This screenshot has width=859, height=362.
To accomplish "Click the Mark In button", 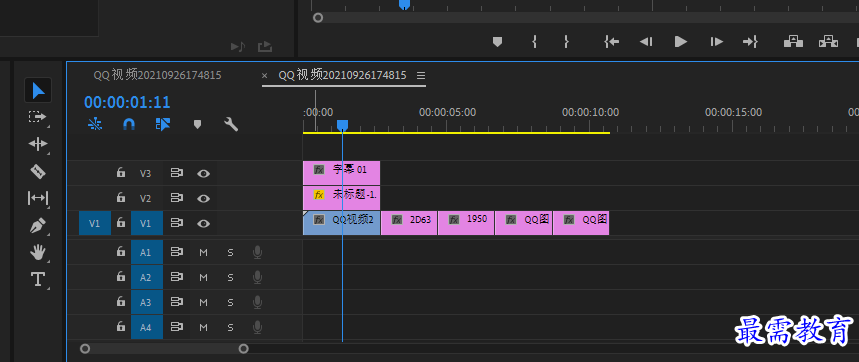I will pyautogui.click(x=534, y=42).
